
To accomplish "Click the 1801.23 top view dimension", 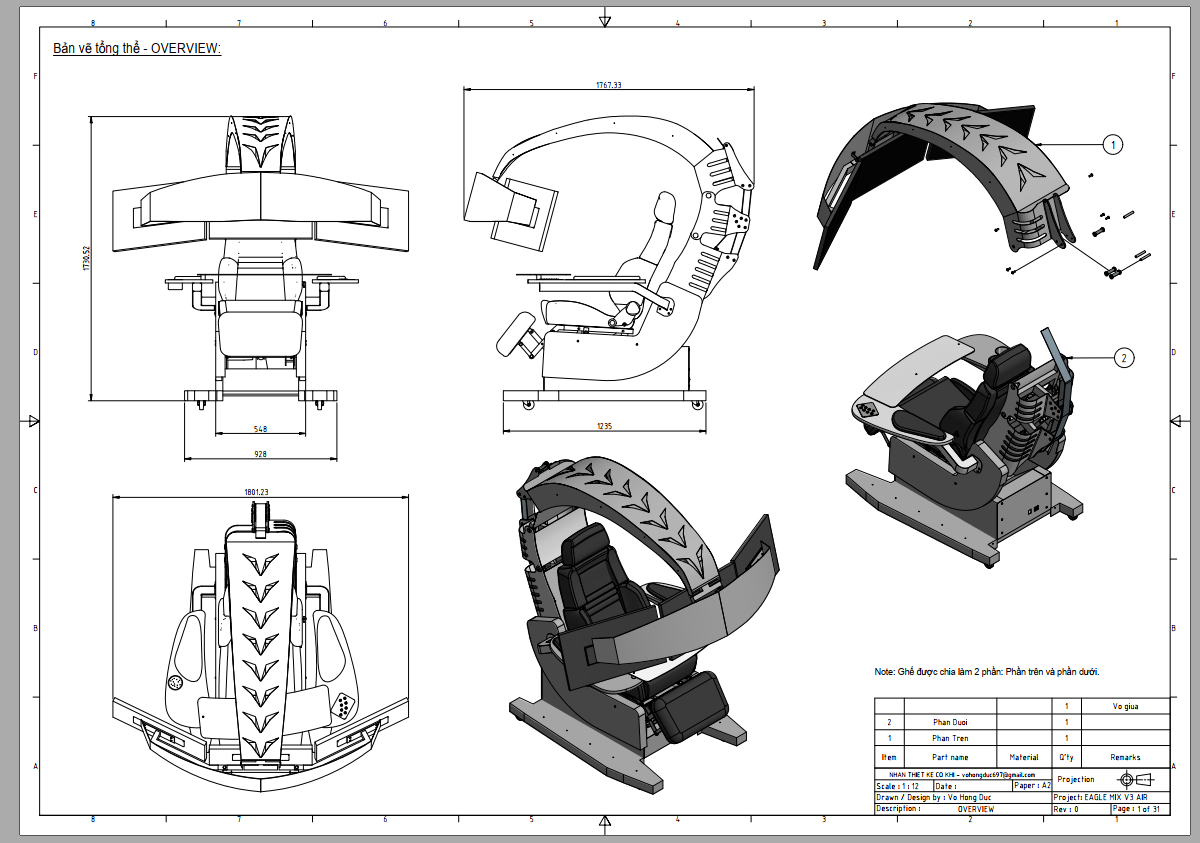I will (257, 491).
